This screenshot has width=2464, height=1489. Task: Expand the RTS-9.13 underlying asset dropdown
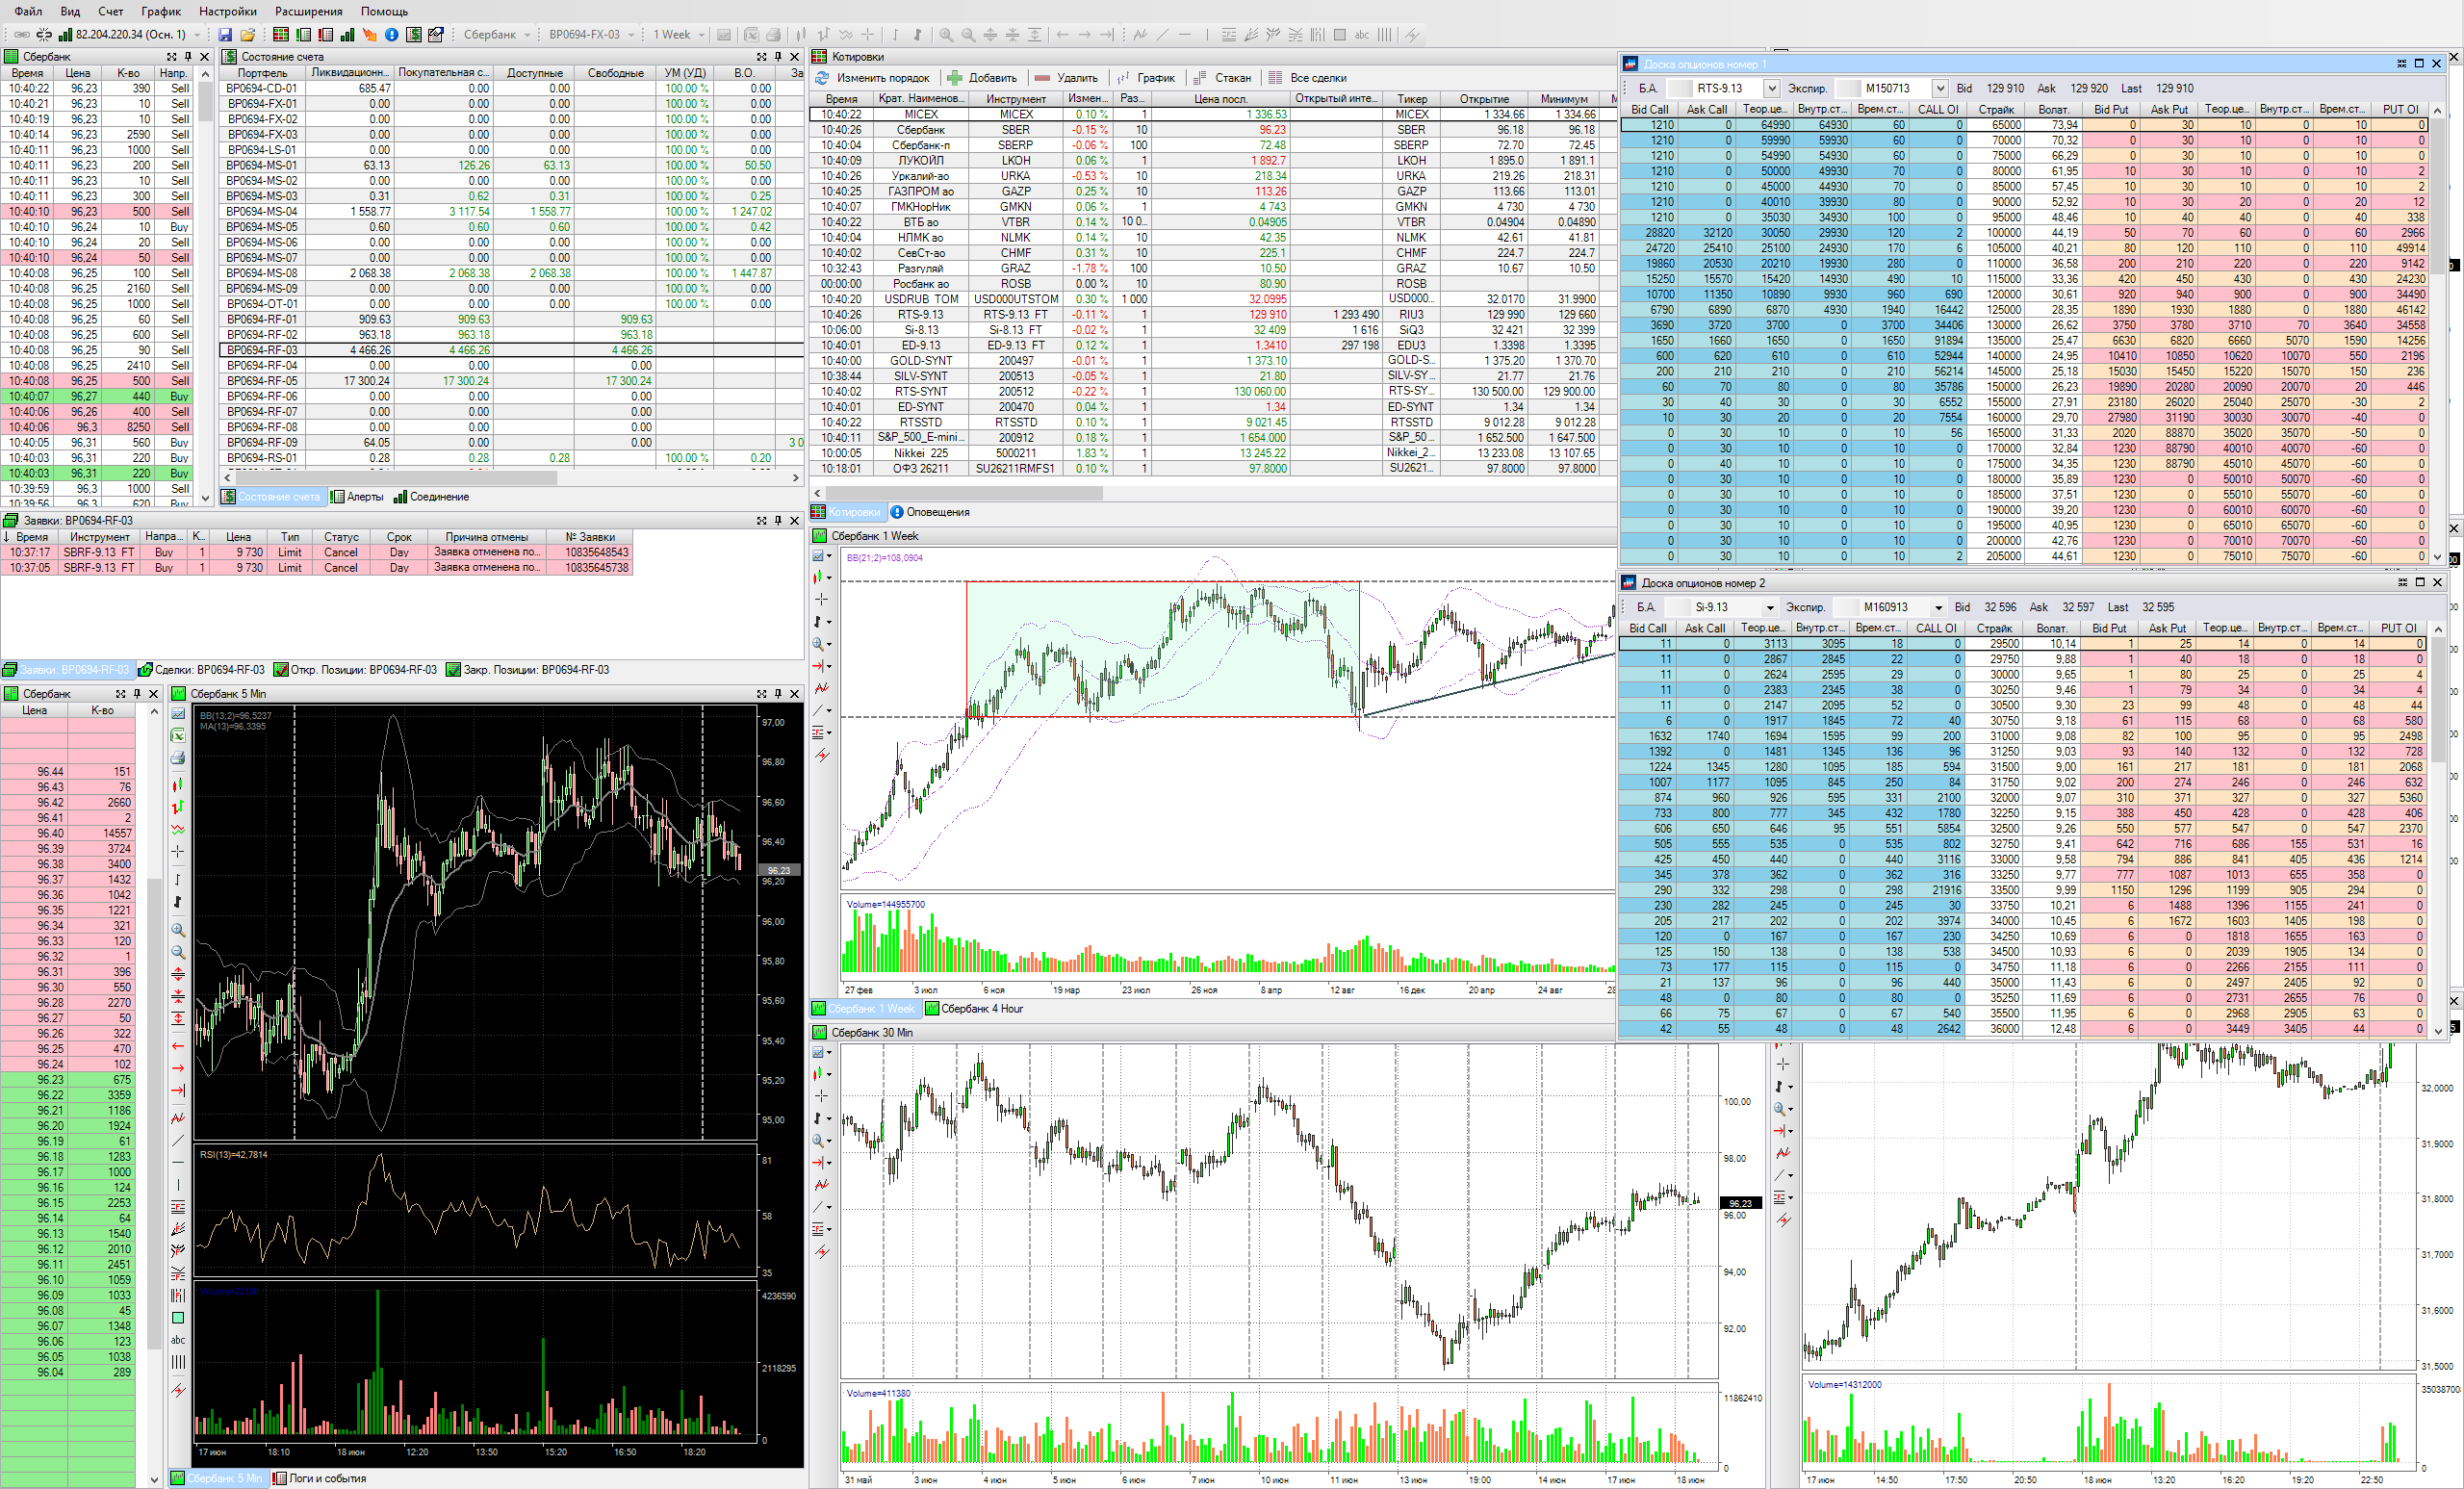click(x=1770, y=89)
